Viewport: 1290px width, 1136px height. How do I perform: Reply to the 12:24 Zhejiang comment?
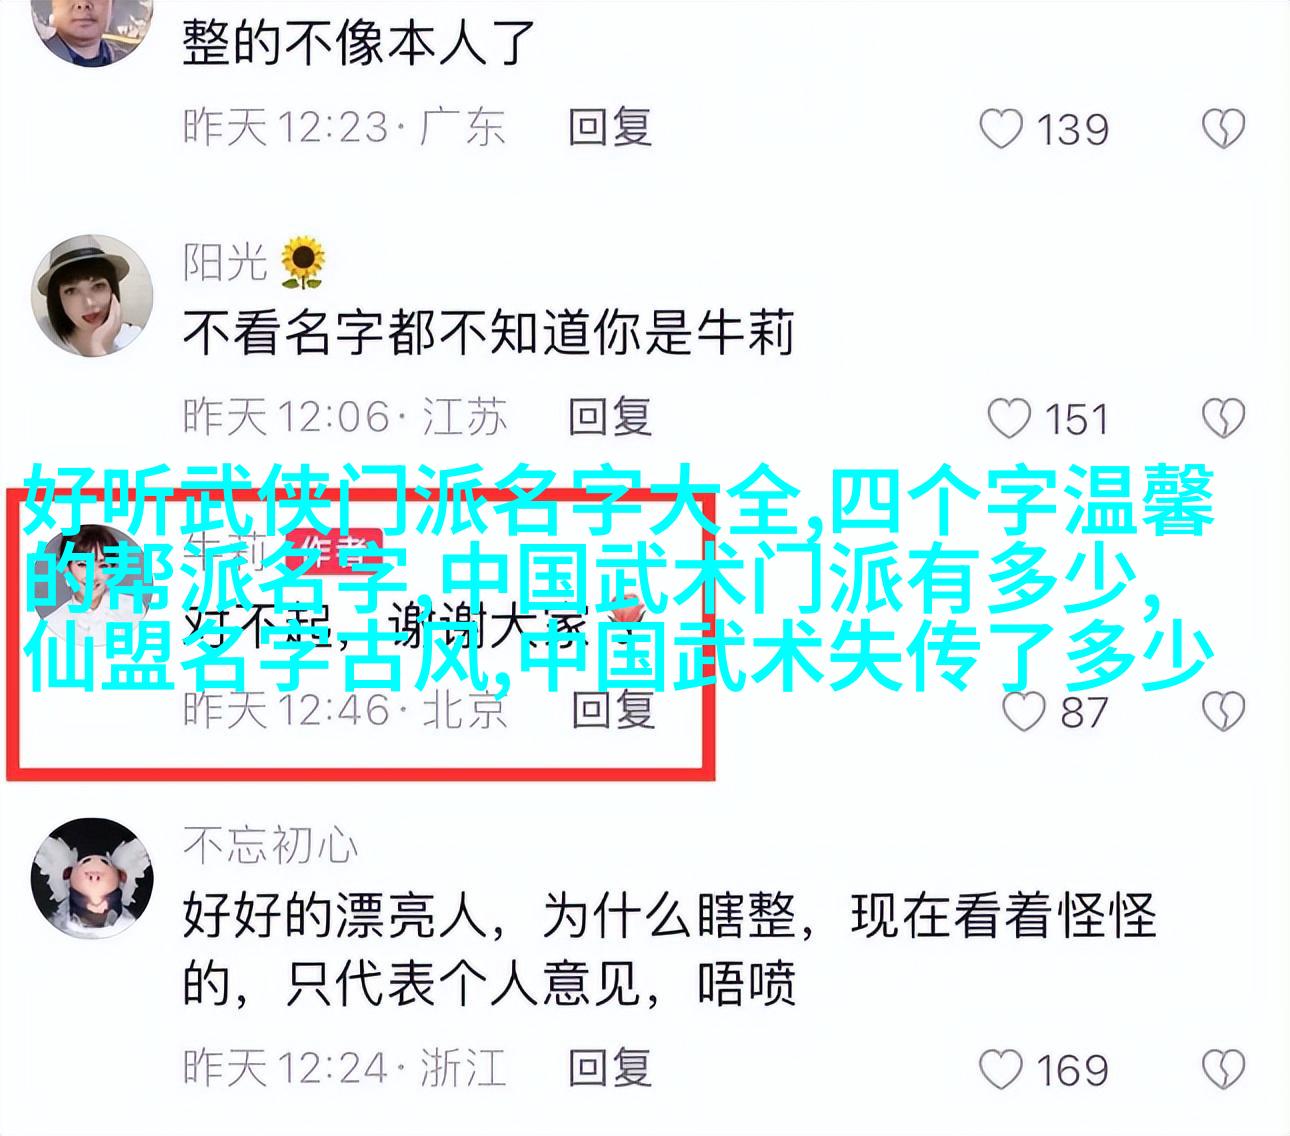coord(610,1067)
